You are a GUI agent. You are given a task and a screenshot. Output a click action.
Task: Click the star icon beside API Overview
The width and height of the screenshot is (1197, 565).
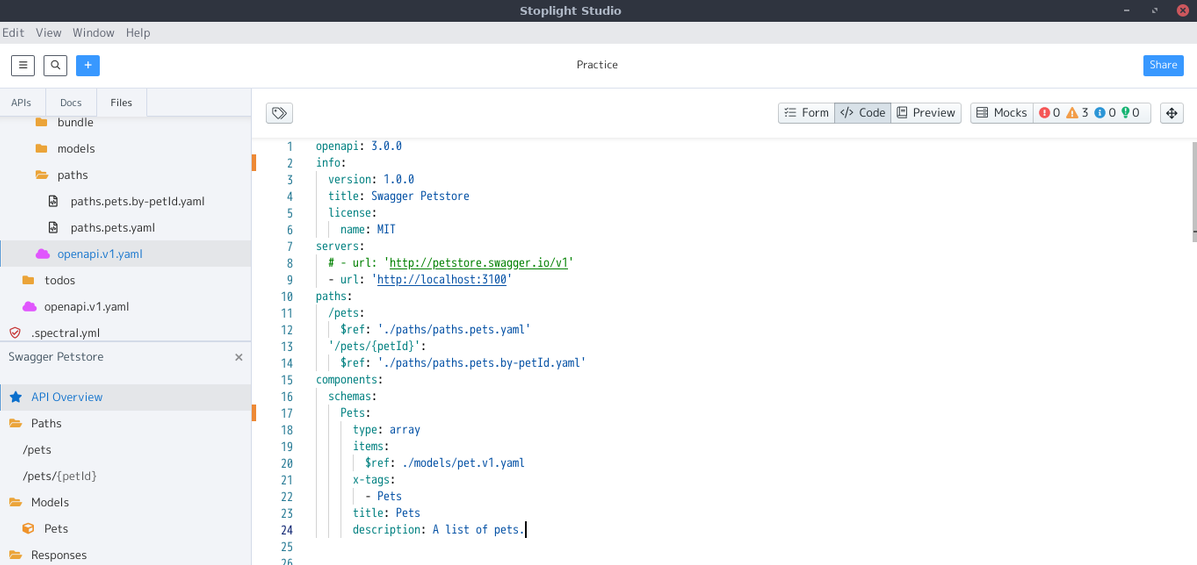15,397
